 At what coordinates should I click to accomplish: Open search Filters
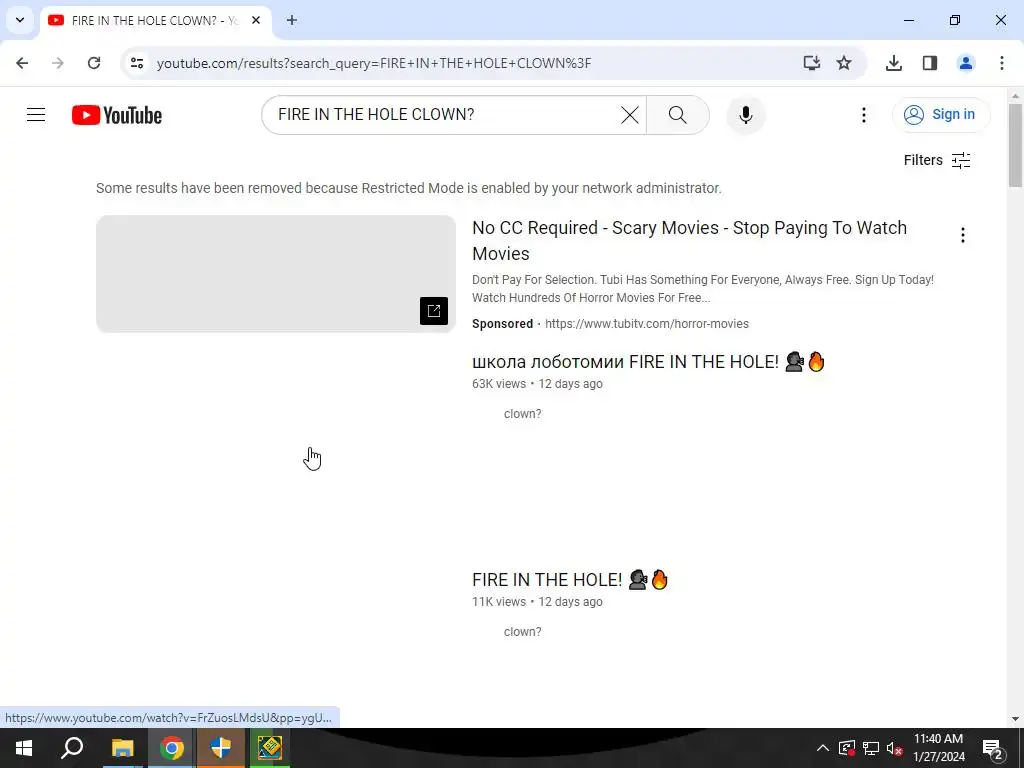click(x=937, y=160)
